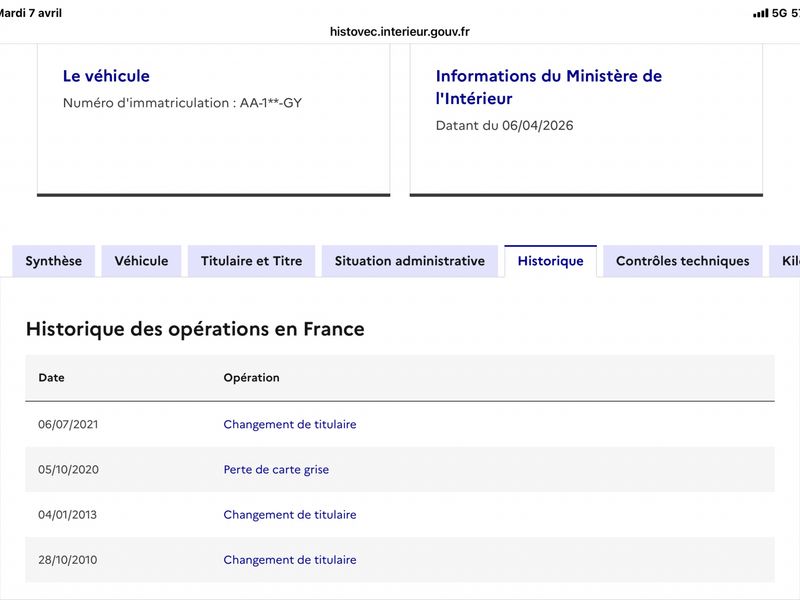Click the Informations du Ministère de l'Intérieur heading
800x600 pixels.
548,87
